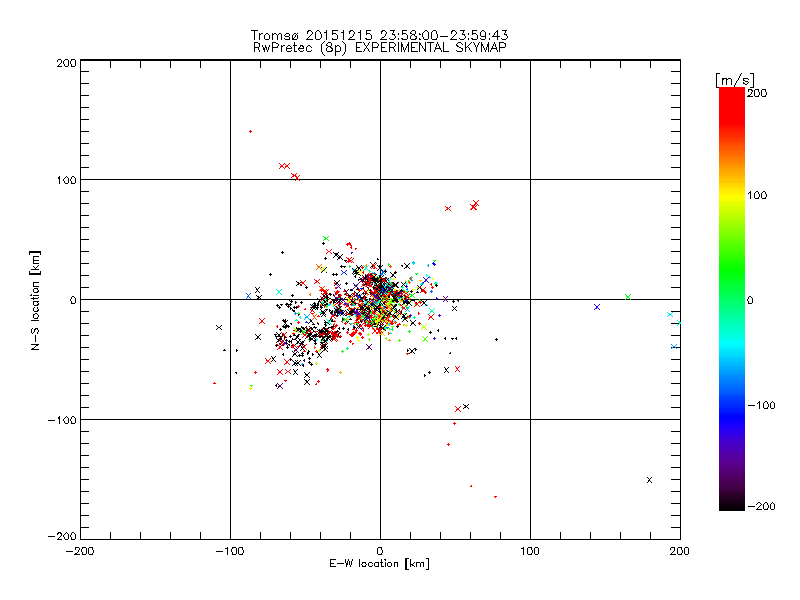Viewport: 800px width, 600px height.
Task: Click the colorbar tick label "100"
Action: [757, 195]
